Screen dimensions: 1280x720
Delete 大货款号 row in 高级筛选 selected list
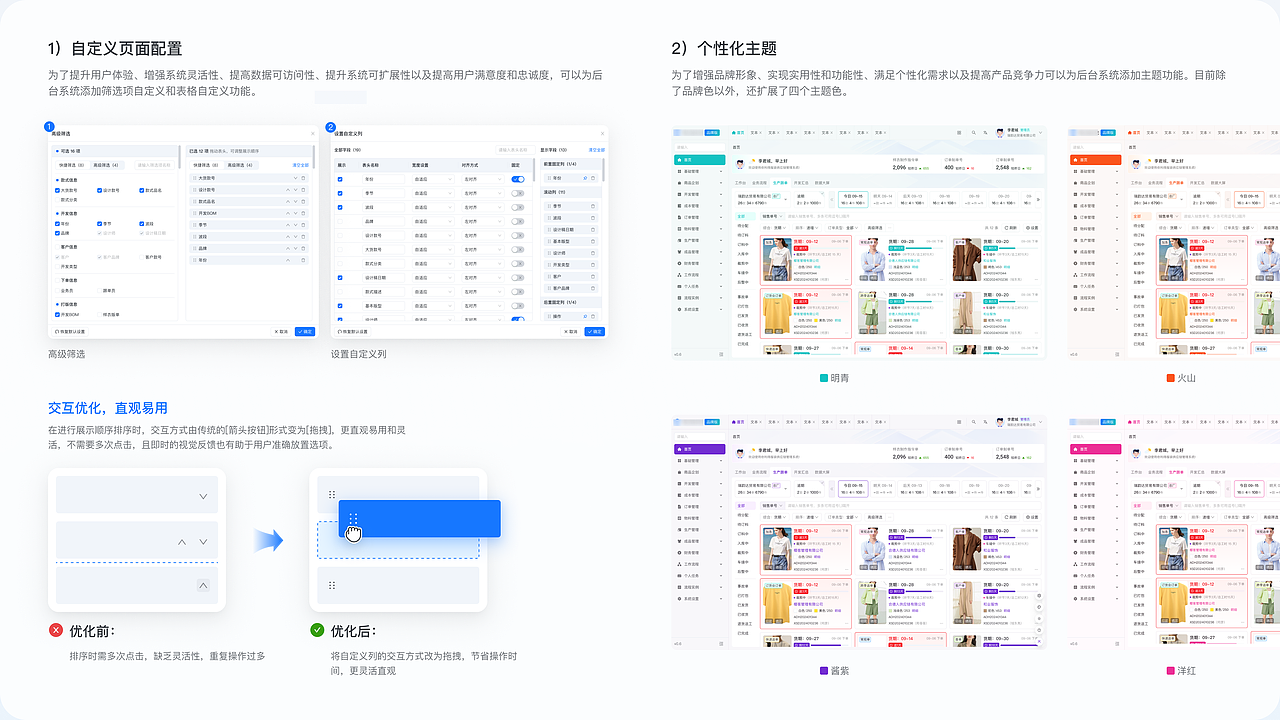coord(303,178)
